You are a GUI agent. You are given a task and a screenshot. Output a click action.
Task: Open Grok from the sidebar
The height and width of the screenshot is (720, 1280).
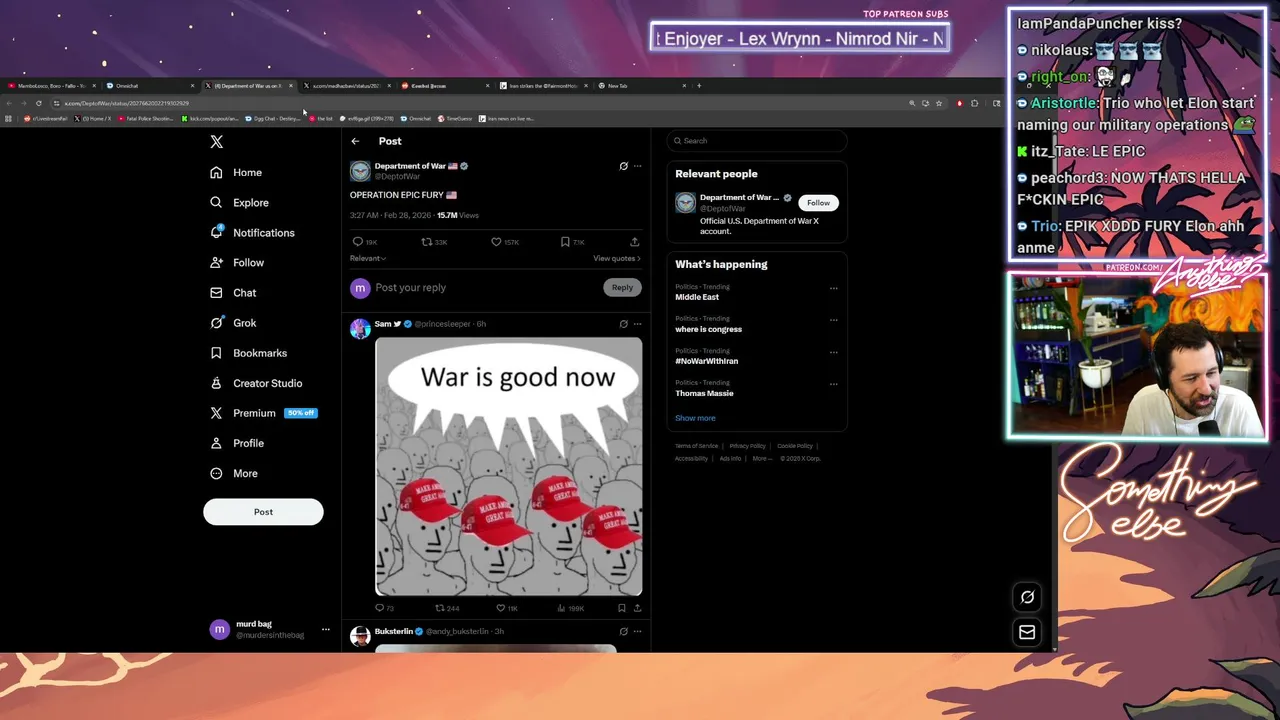coord(233,322)
